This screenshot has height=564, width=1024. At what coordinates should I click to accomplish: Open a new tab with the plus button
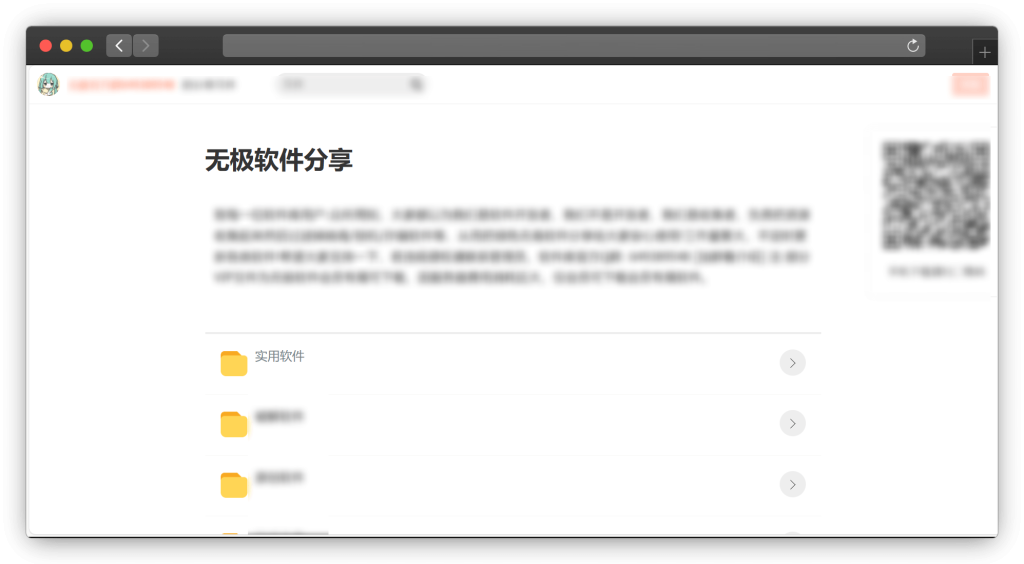point(985,52)
